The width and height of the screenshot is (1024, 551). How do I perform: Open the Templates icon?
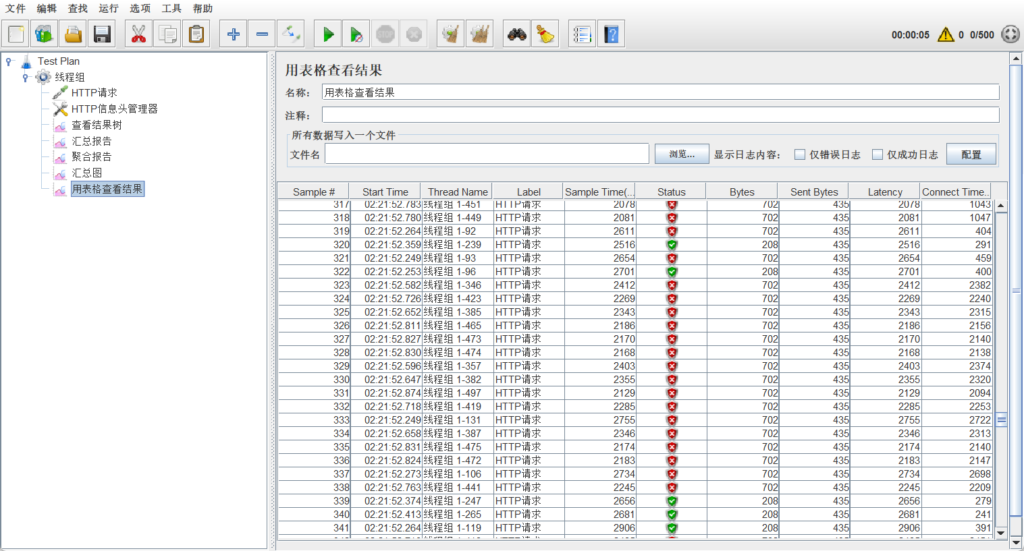point(44,34)
